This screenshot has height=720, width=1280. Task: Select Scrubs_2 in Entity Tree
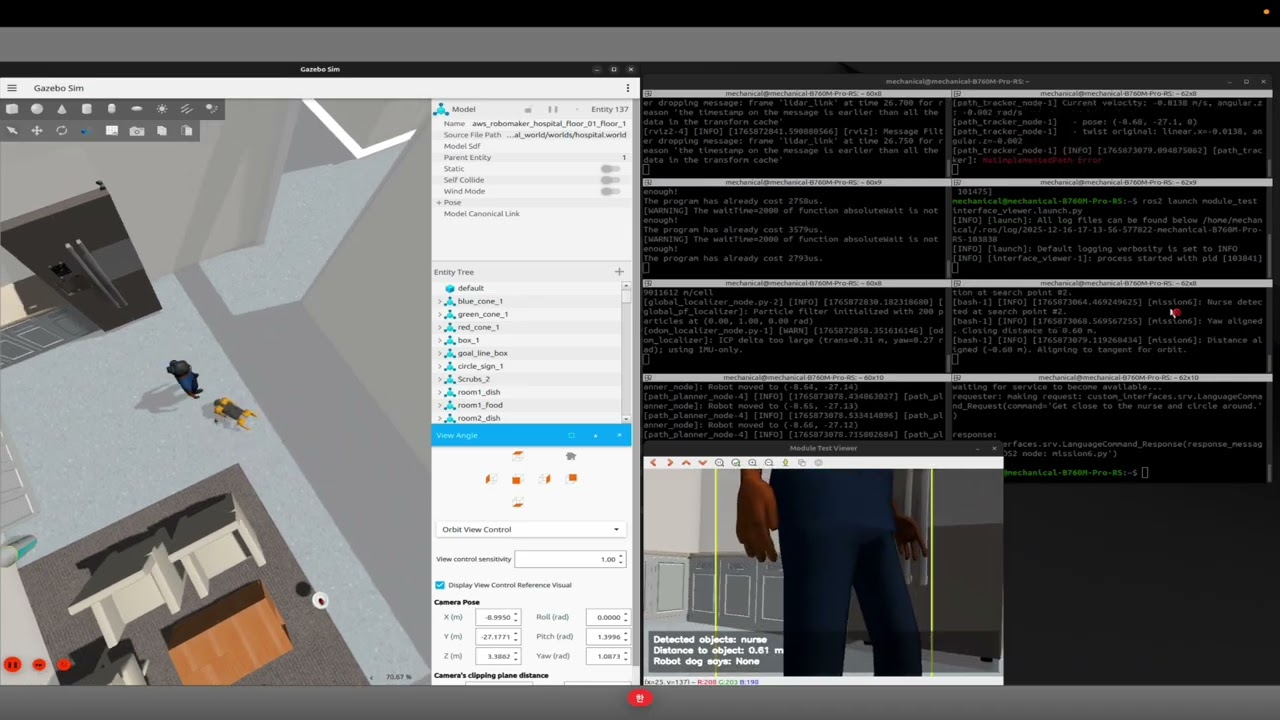pos(474,379)
